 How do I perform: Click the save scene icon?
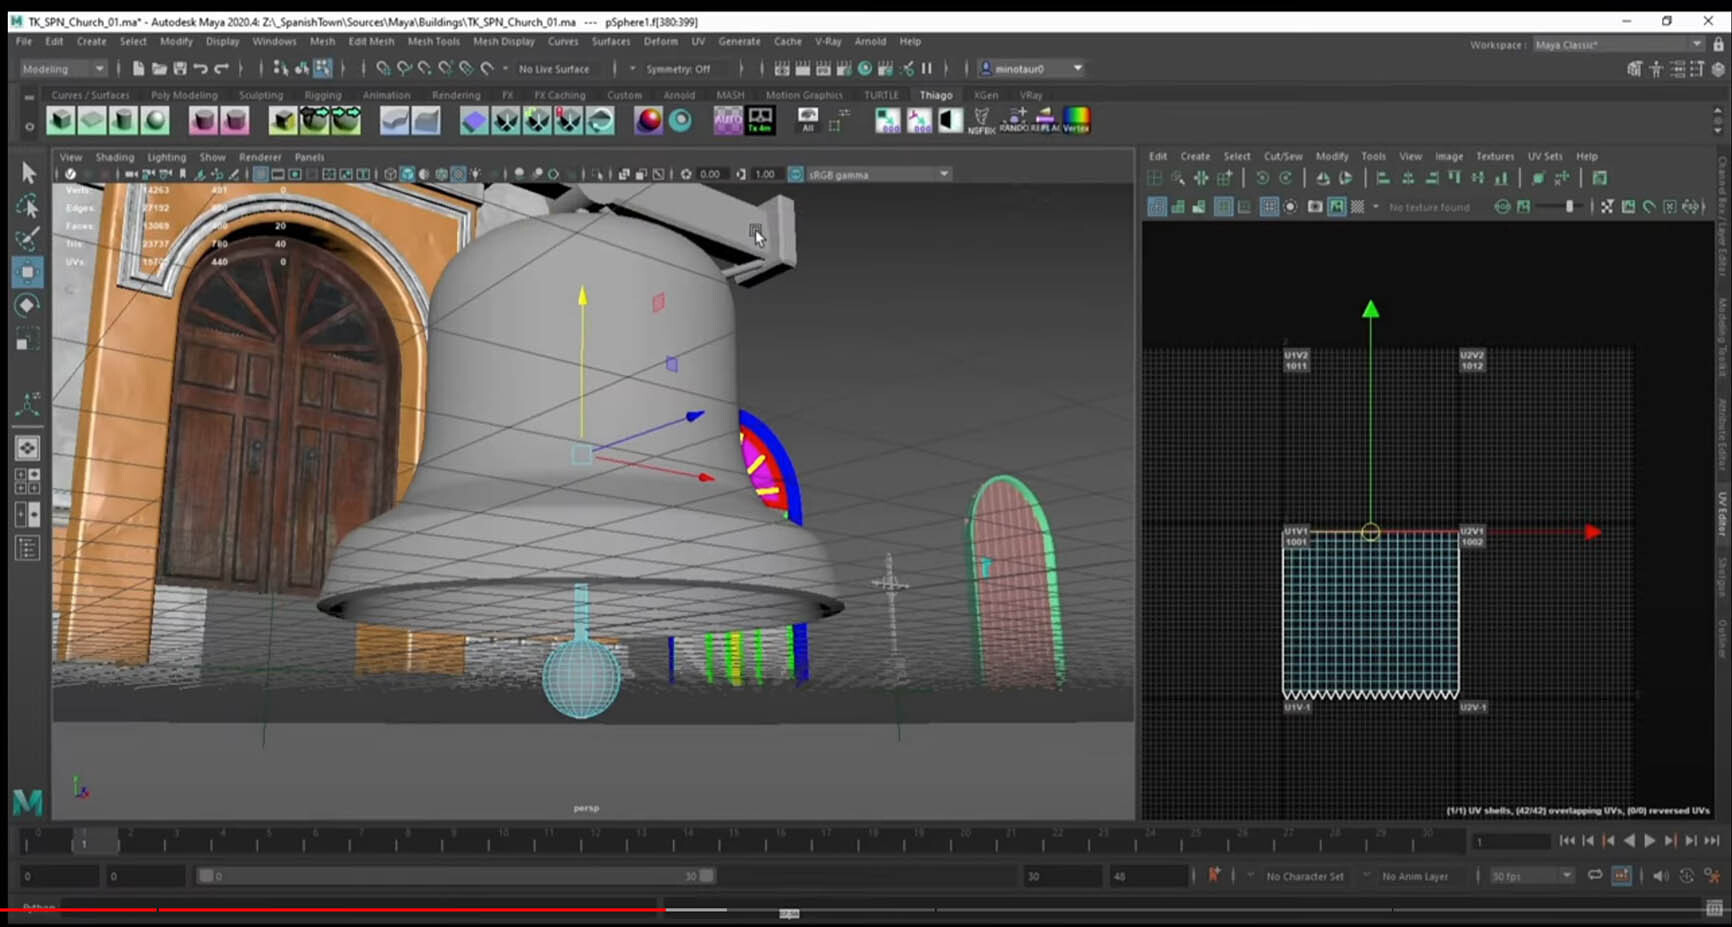[180, 69]
